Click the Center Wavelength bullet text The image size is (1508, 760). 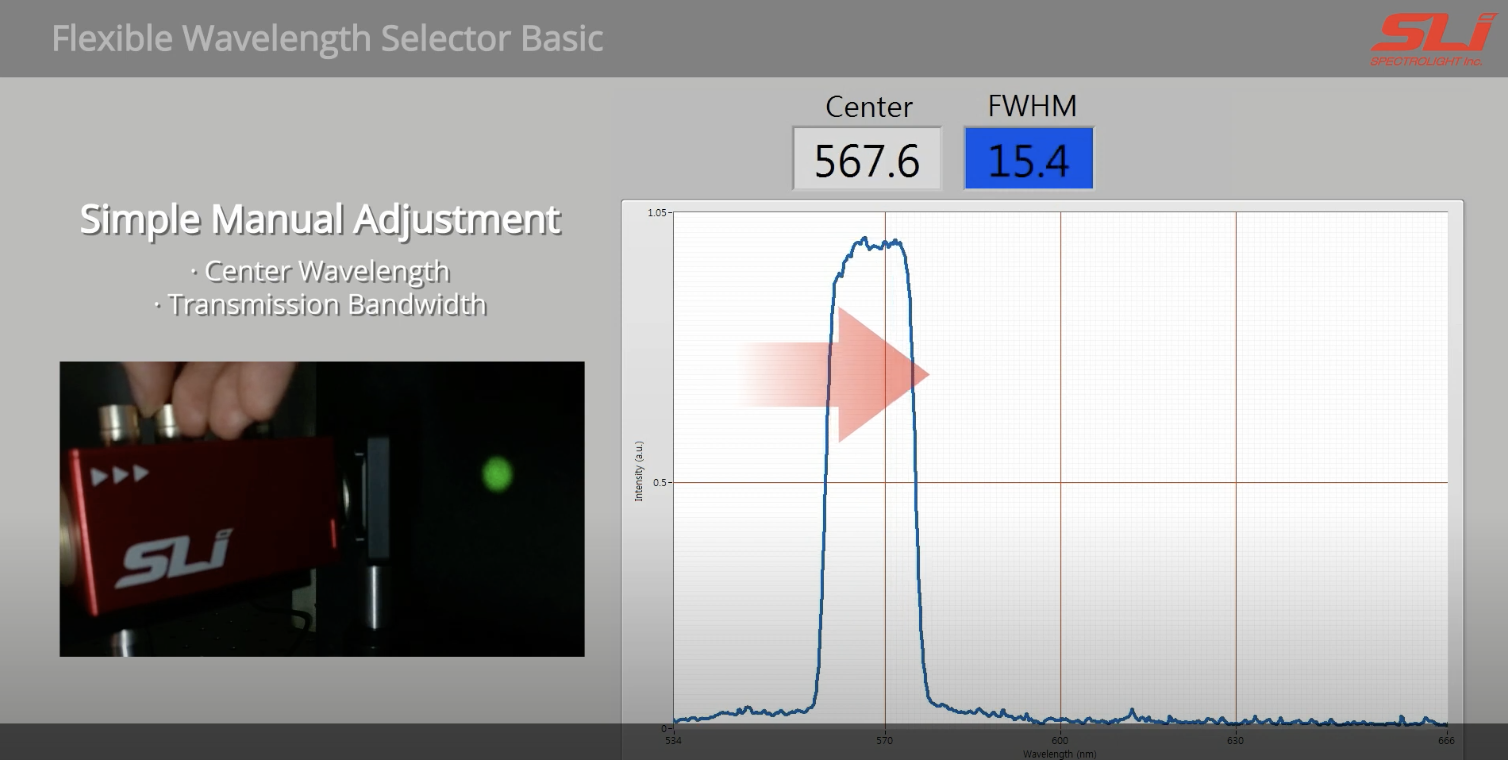tap(321, 271)
